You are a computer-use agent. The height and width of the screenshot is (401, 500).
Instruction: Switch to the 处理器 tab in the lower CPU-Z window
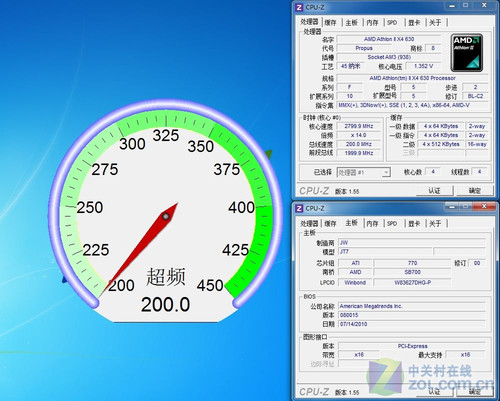(309, 224)
